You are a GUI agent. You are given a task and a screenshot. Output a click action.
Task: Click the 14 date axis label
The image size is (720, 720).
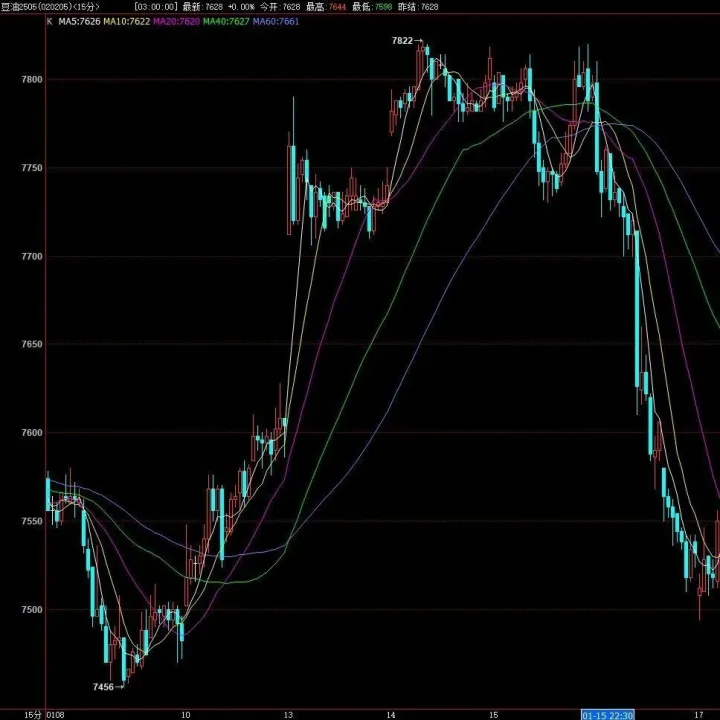391,715
